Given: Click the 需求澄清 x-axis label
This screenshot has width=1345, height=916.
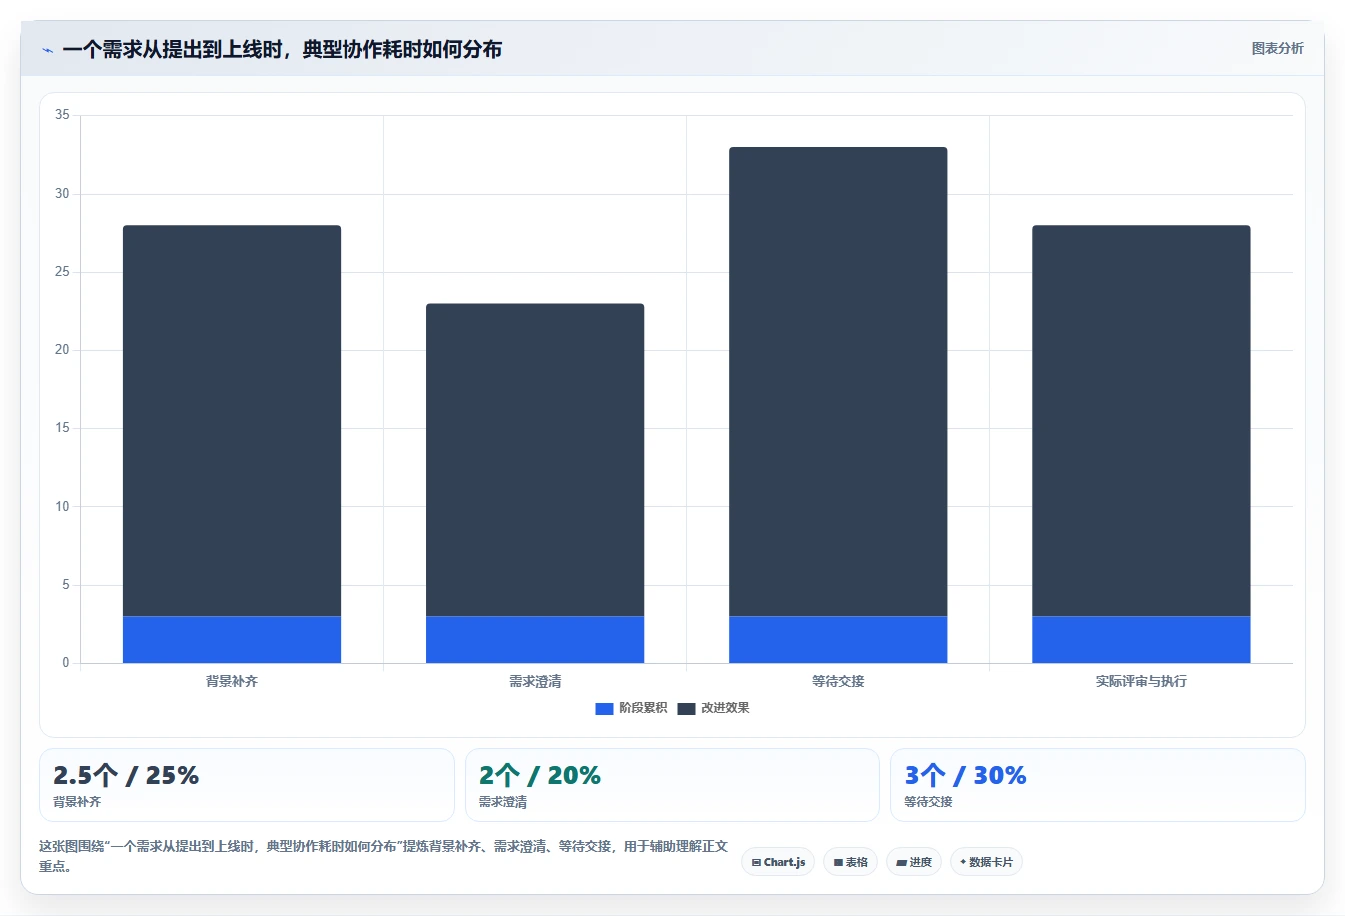Looking at the screenshot, I should tap(535, 681).
